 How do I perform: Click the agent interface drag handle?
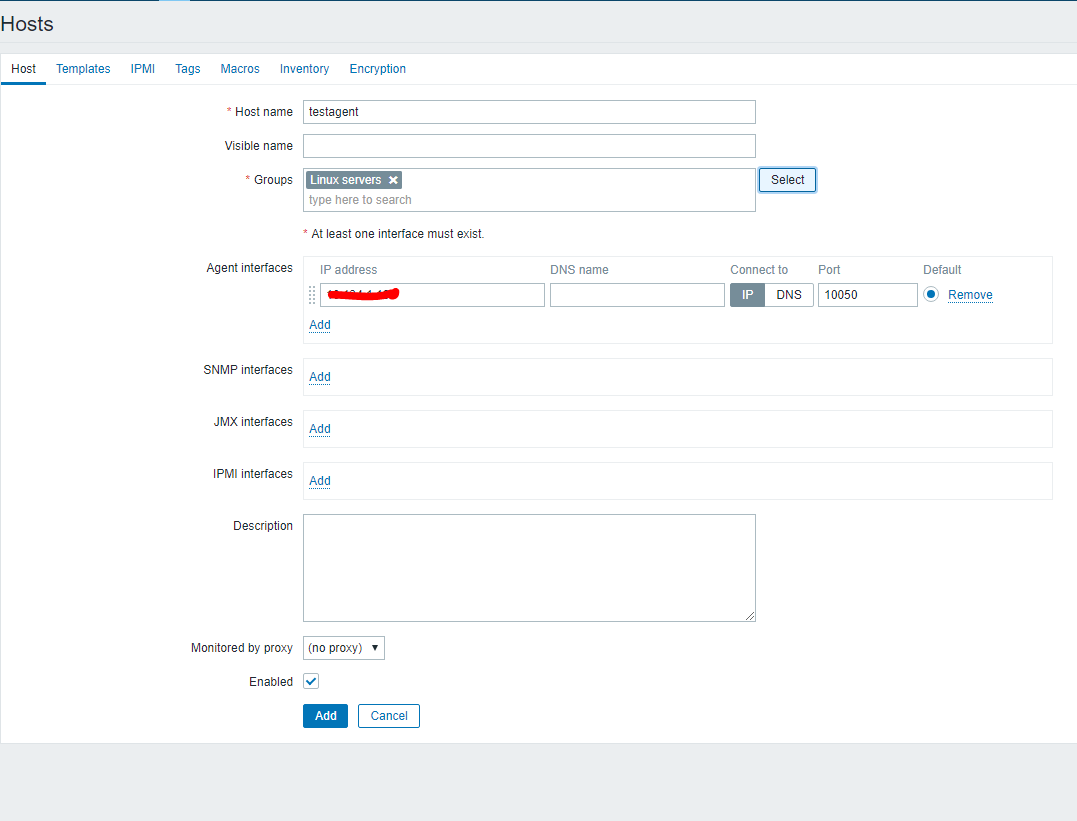(x=312, y=295)
